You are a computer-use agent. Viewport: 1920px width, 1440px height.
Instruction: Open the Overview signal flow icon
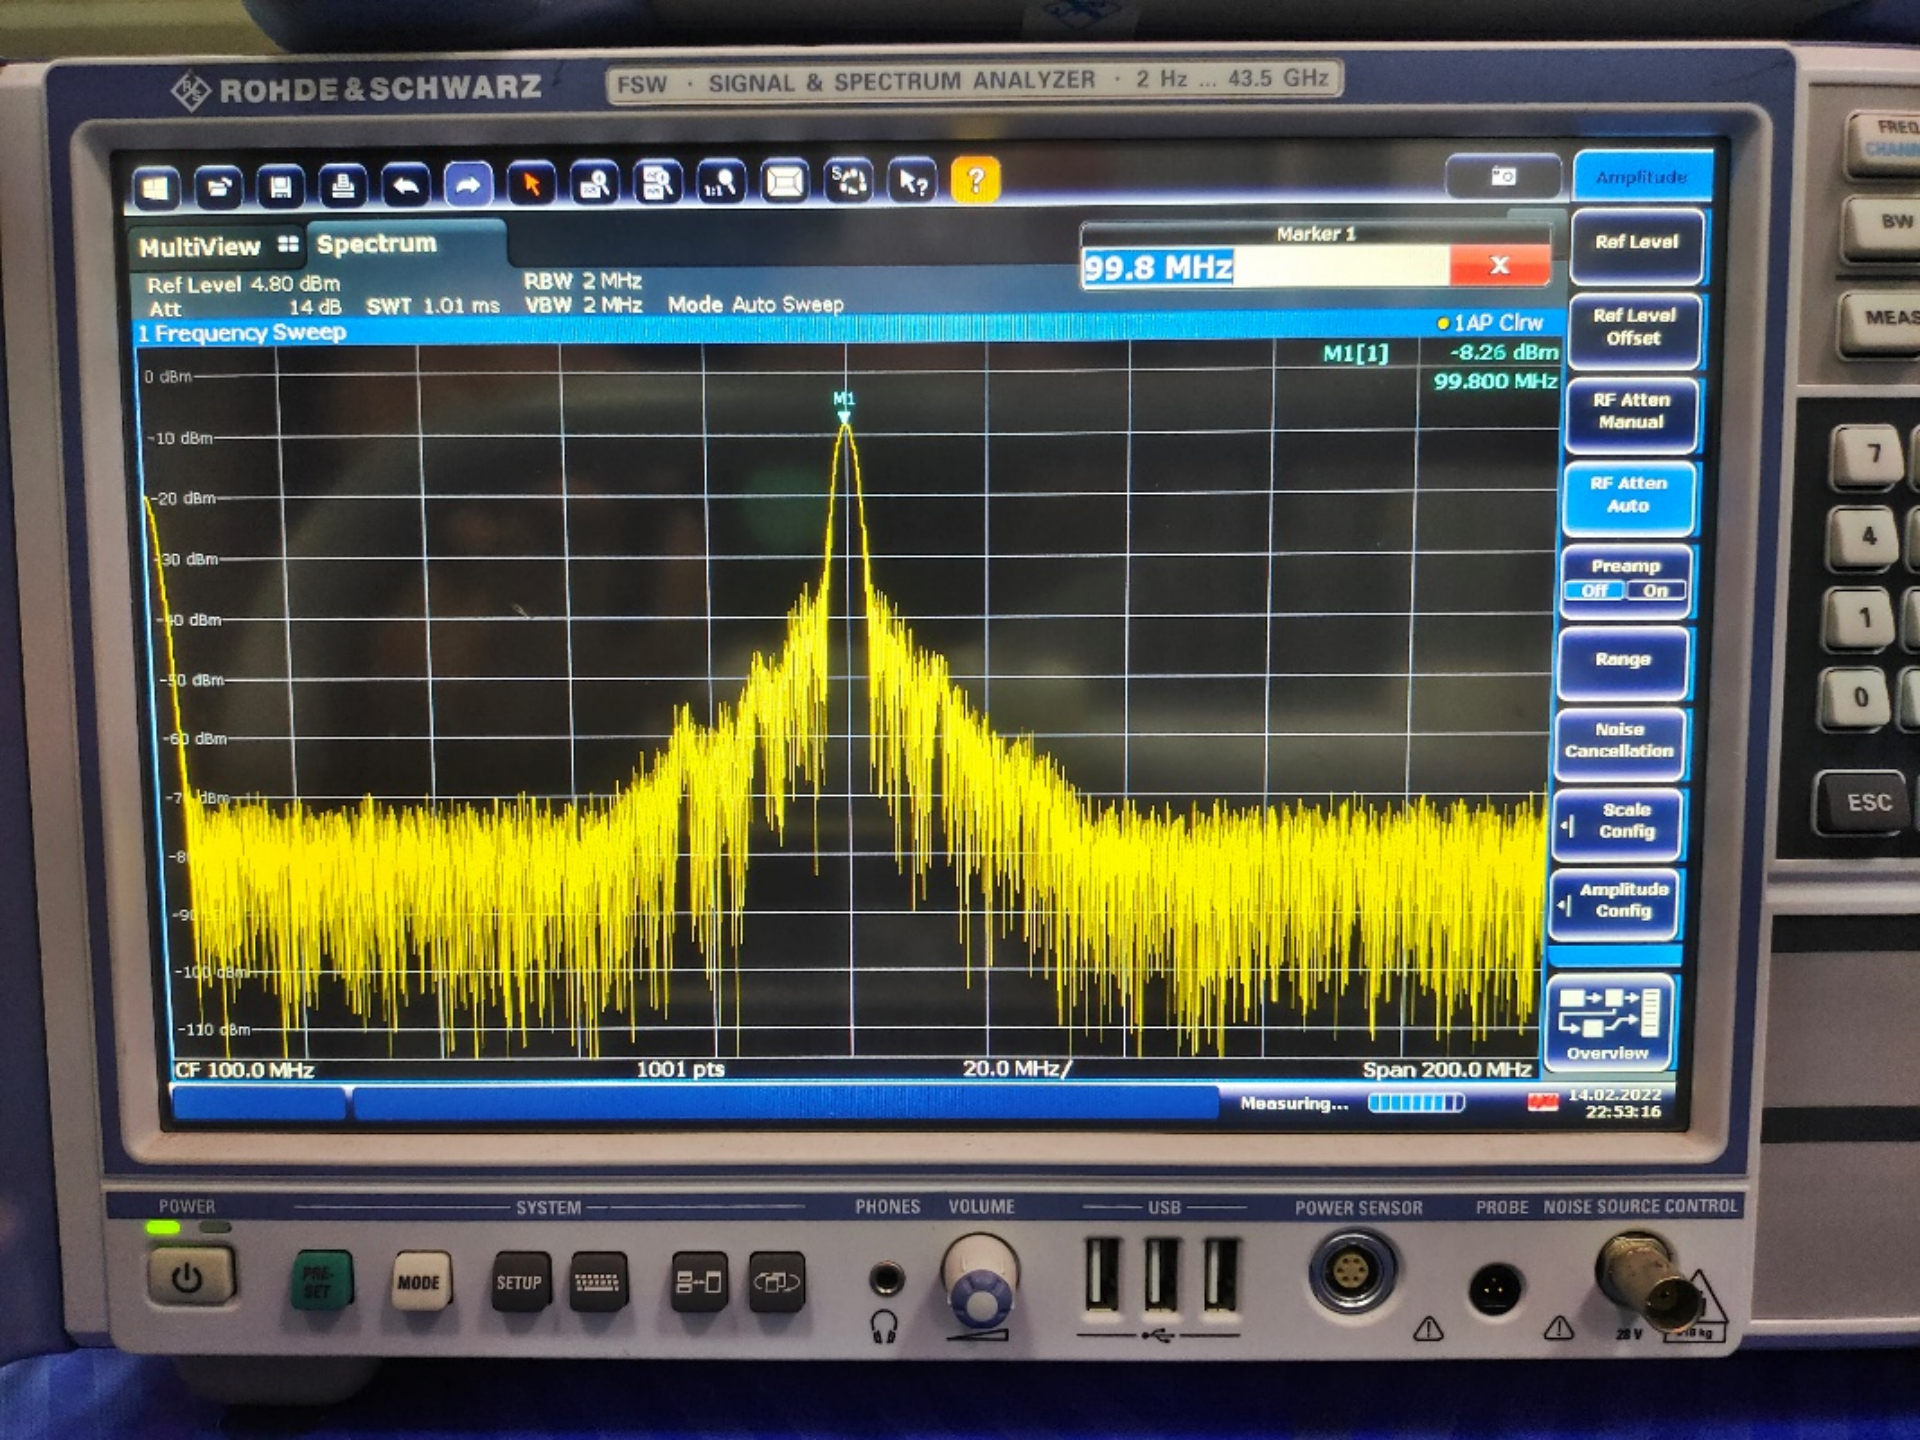click(x=1608, y=1022)
